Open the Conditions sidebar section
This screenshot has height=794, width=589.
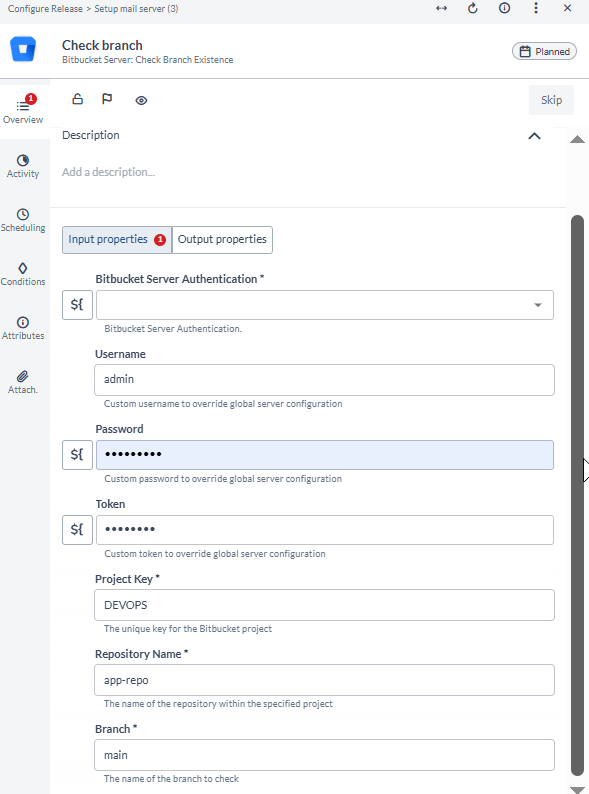[x=23, y=274]
